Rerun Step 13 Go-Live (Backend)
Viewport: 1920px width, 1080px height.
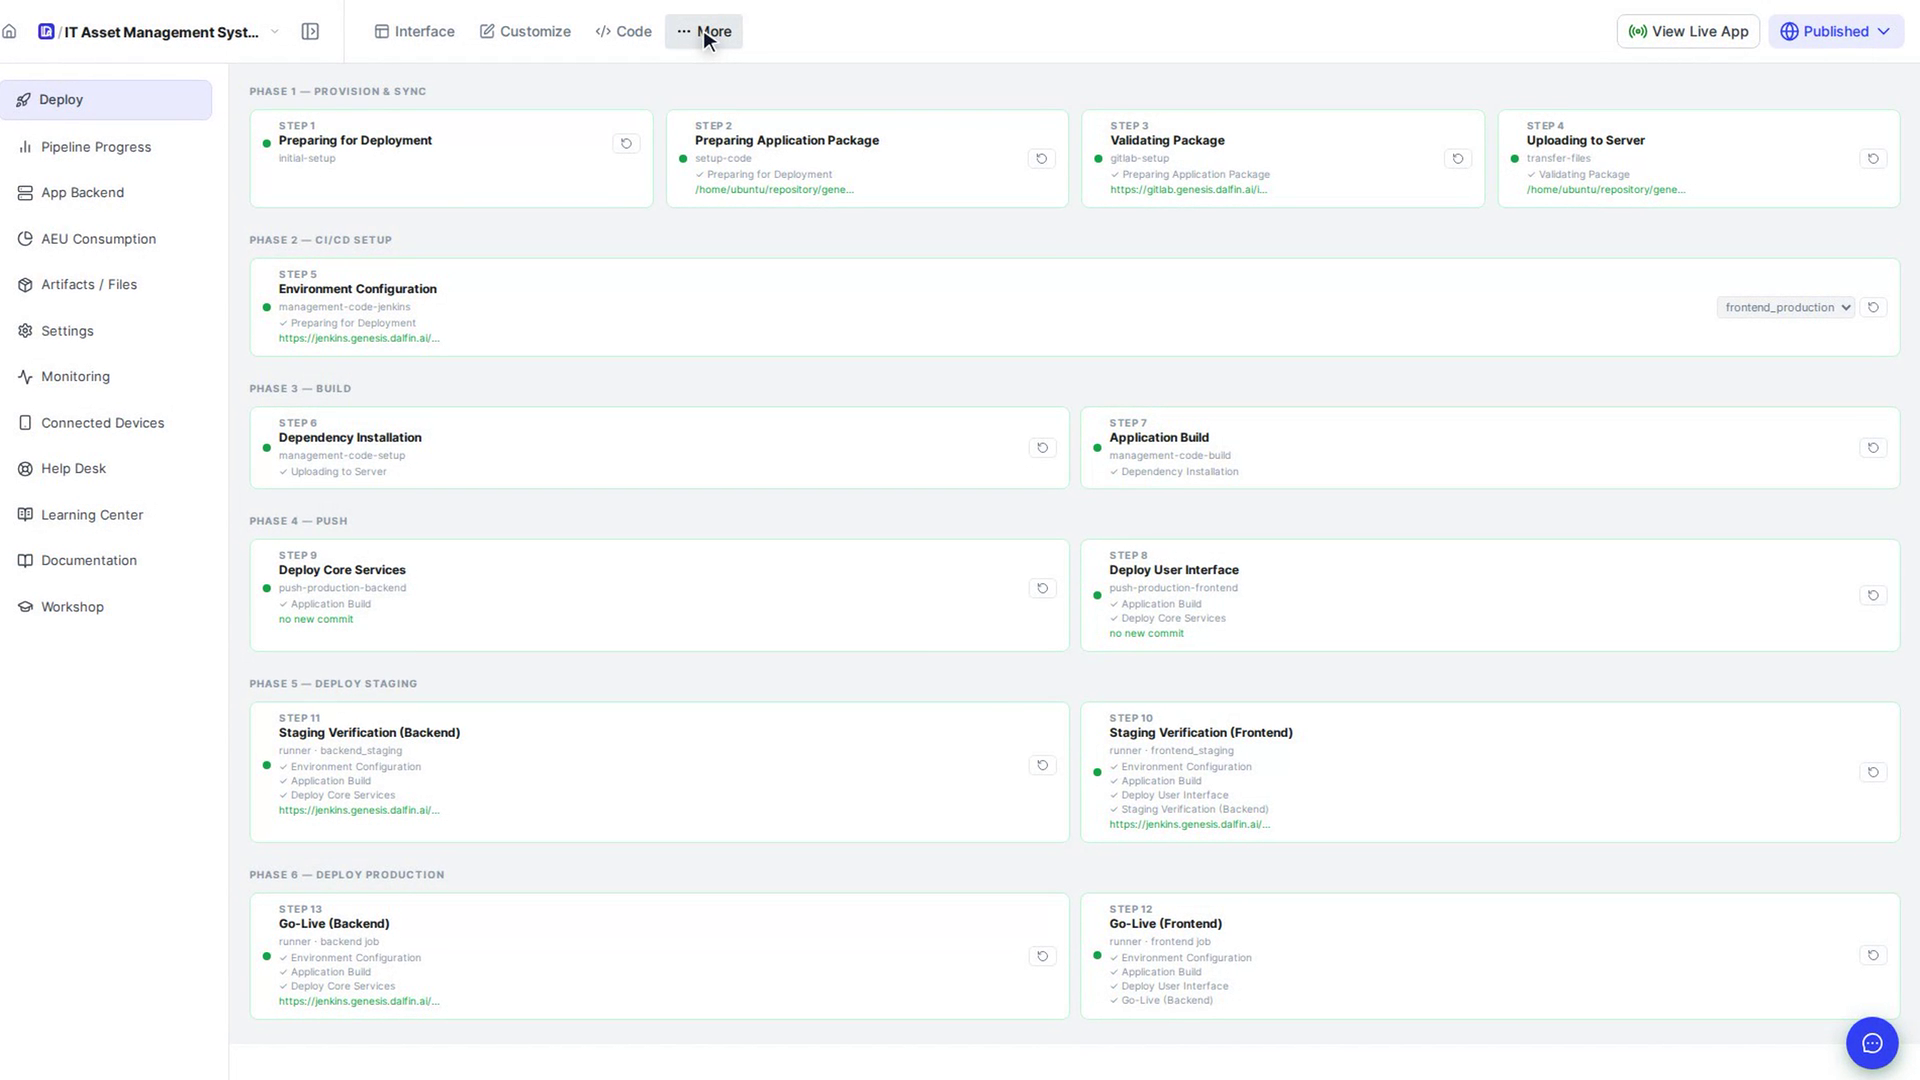click(x=1042, y=957)
